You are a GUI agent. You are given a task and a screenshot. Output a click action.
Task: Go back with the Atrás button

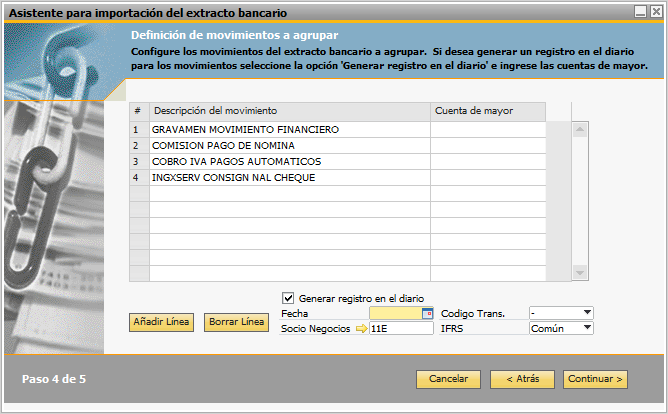(x=523, y=379)
